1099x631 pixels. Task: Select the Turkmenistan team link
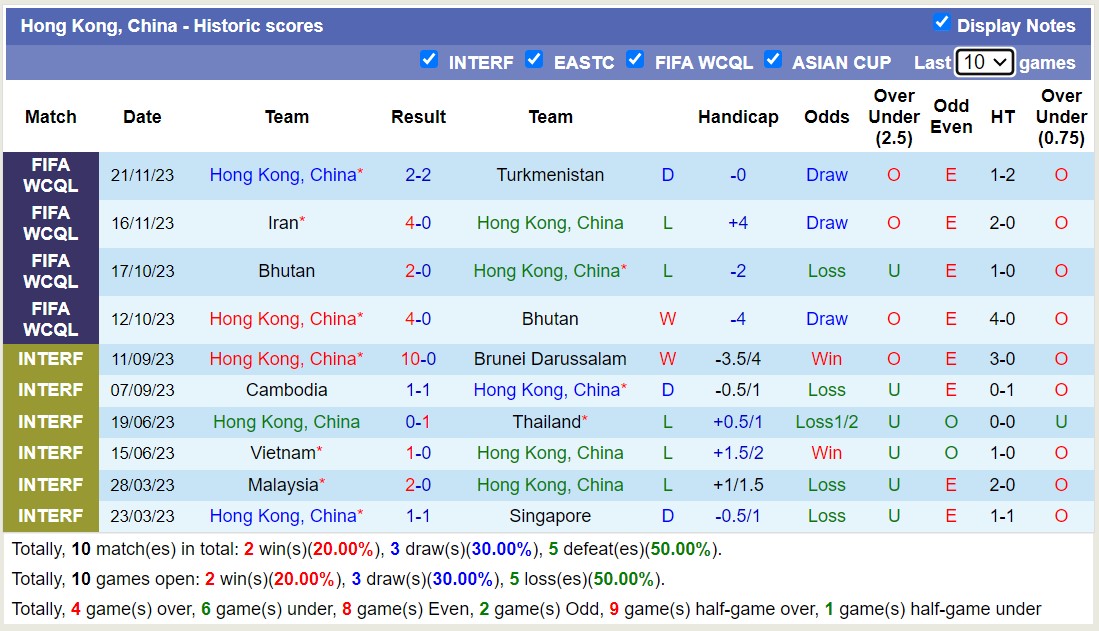coord(550,175)
